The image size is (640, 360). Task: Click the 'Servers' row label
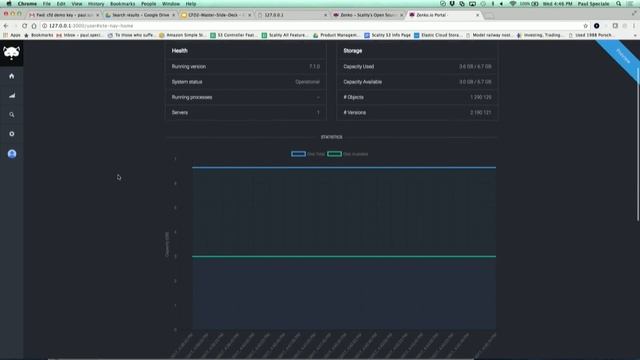click(180, 113)
